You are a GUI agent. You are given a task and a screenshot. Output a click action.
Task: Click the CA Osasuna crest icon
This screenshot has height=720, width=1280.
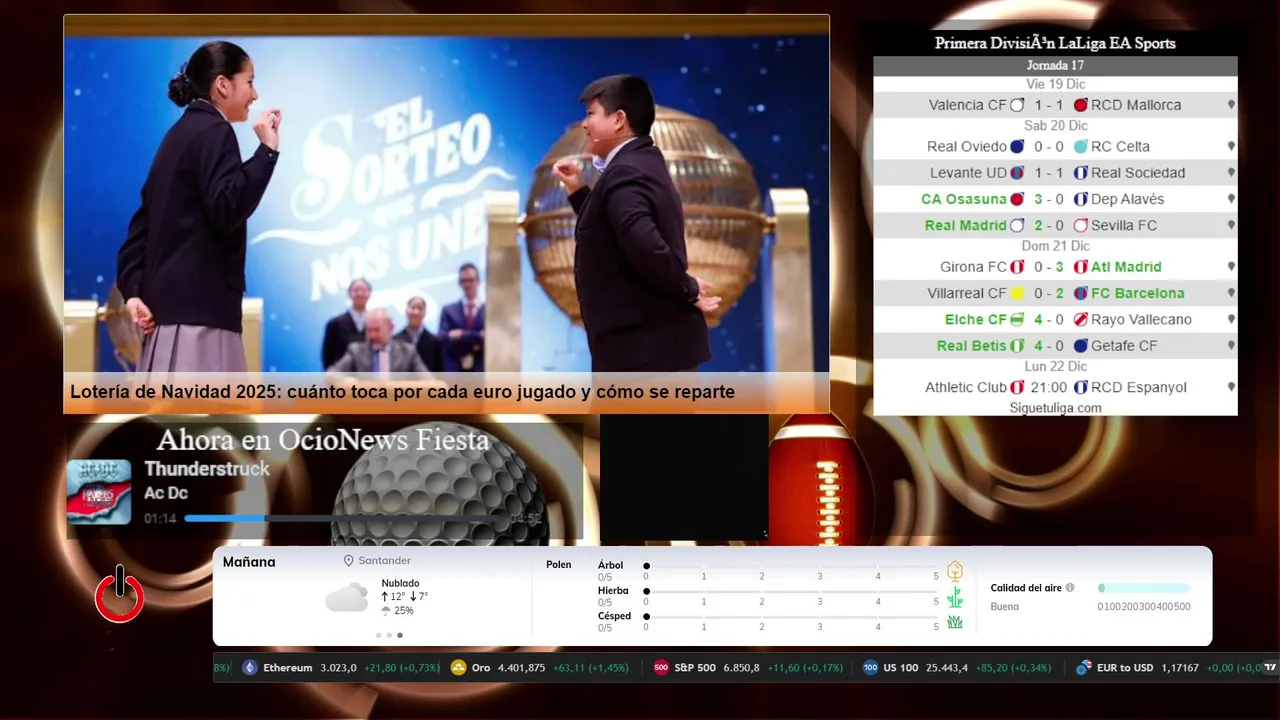click(1017, 199)
